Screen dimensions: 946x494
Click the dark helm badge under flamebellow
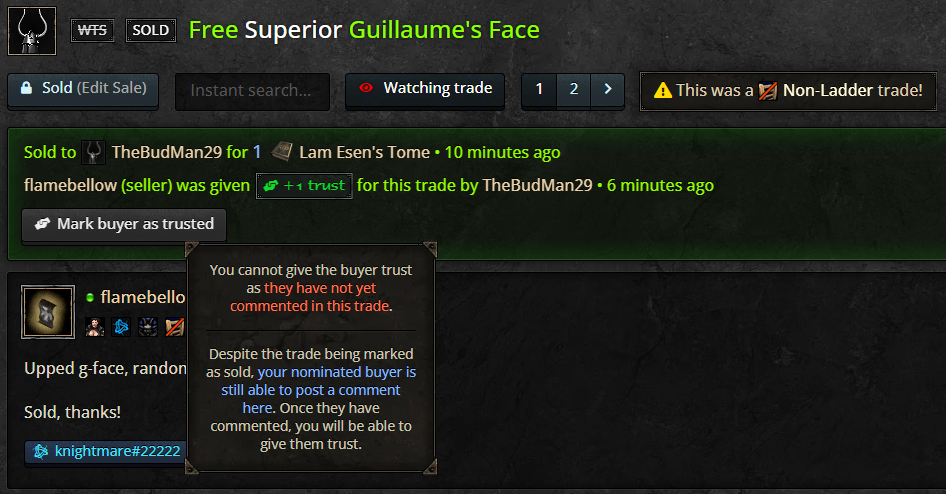pos(148,327)
